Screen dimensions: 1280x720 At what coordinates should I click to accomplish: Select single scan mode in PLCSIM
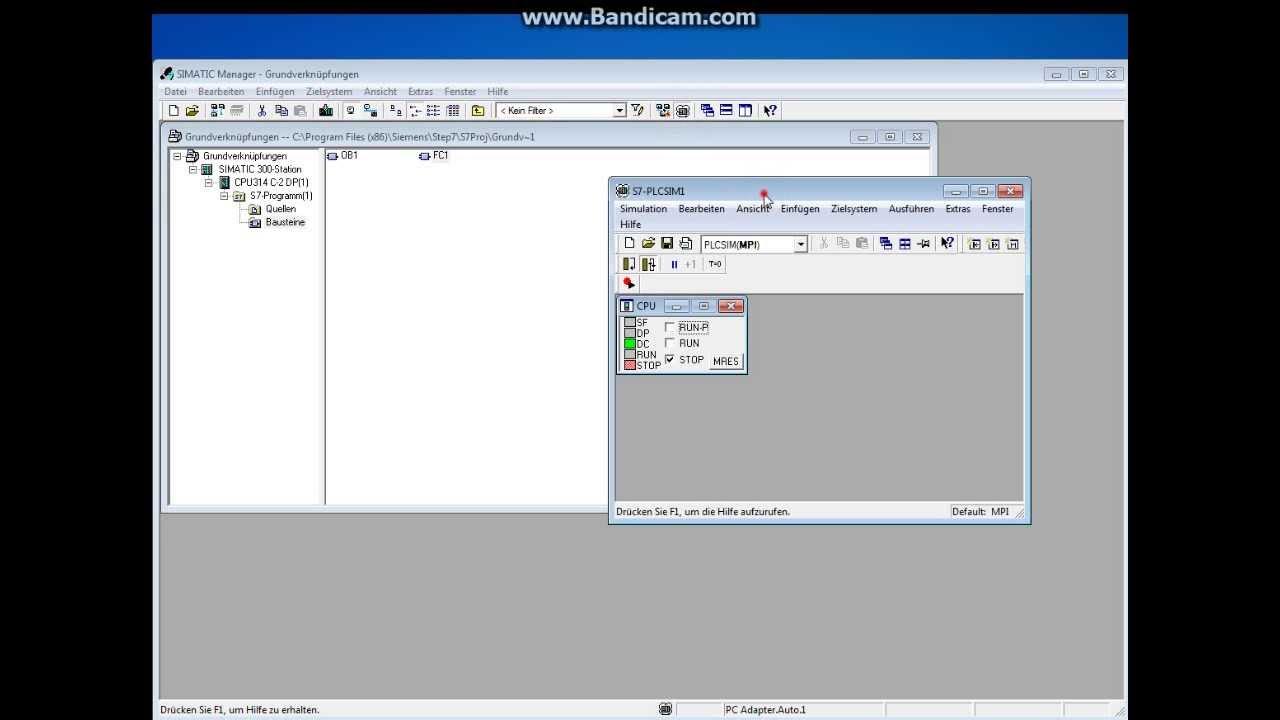tap(629, 264)
